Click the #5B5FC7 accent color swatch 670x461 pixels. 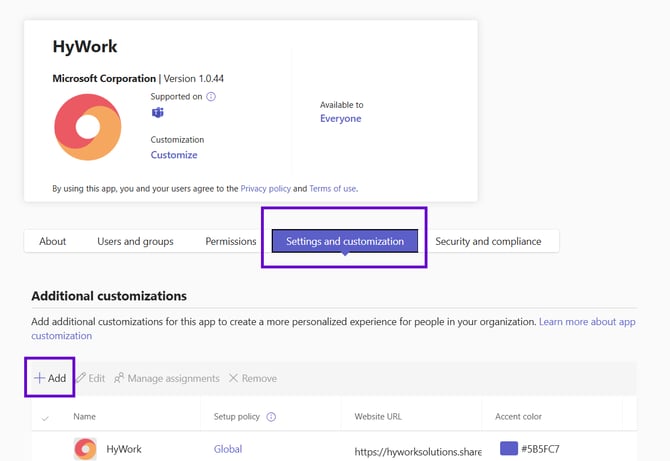[508, 449]
